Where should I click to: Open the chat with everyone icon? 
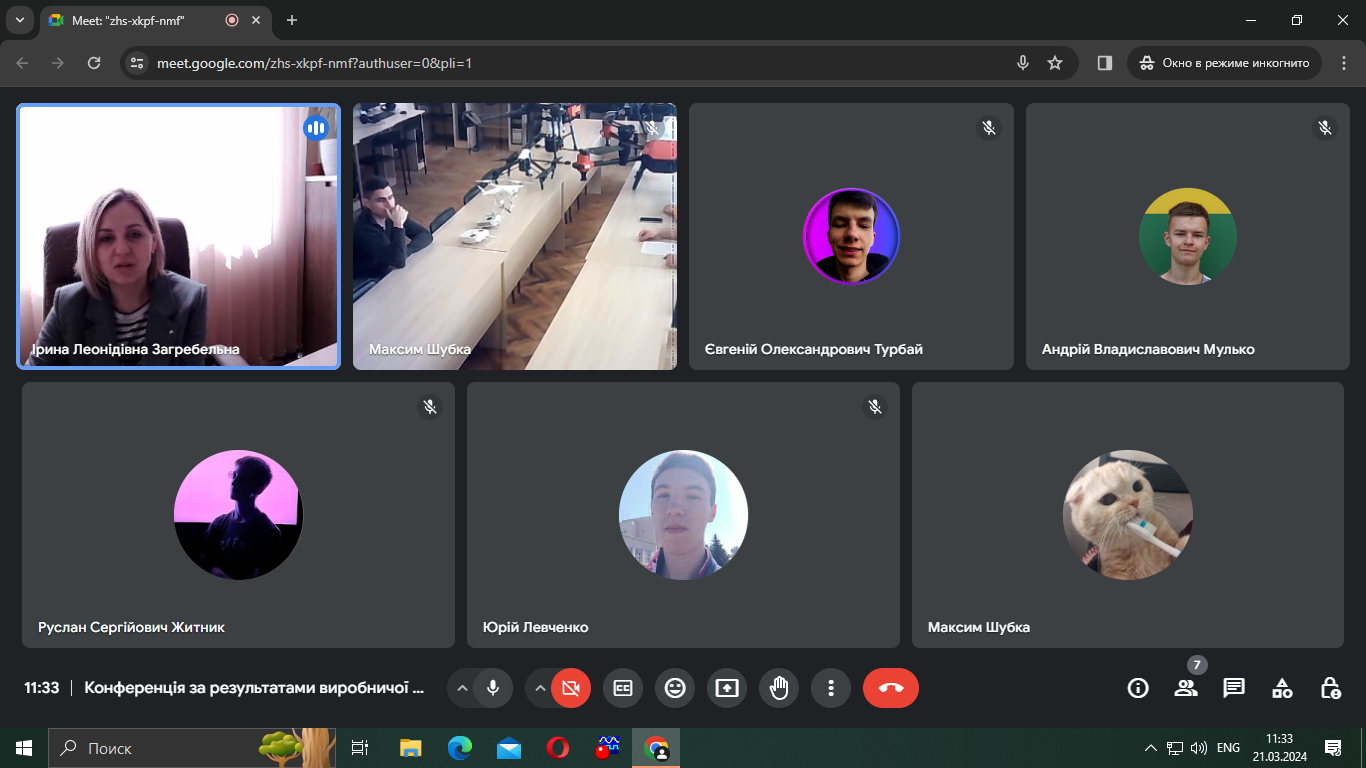[1234, 688]
